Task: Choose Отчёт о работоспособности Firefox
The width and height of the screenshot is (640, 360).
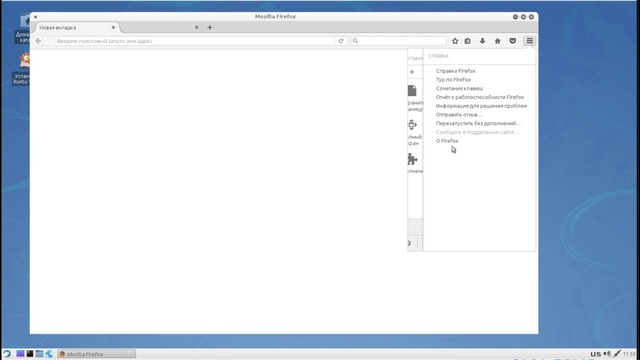Action: [480, 97]
